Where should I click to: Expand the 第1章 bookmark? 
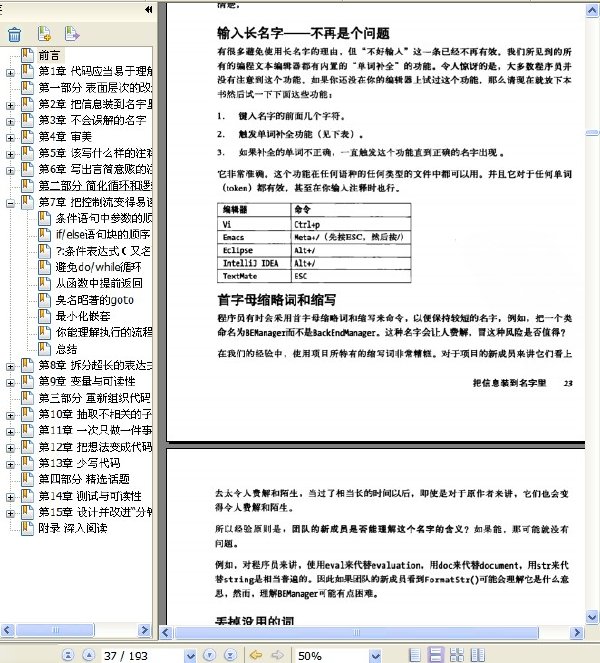10,73
